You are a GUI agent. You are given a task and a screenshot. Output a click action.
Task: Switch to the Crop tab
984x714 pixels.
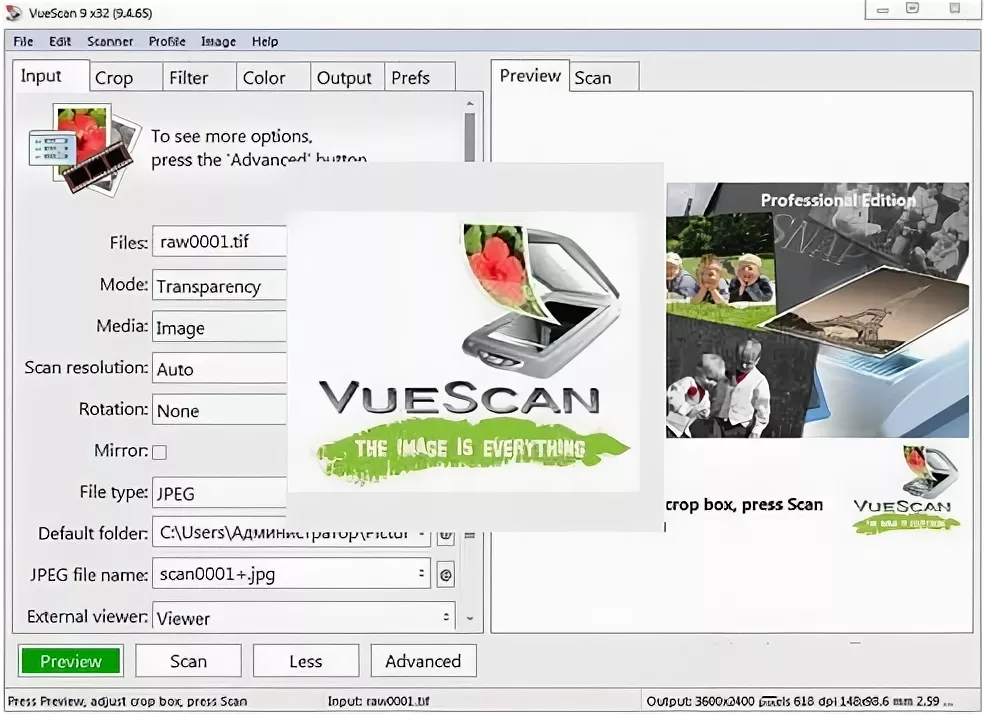point(126,78)
